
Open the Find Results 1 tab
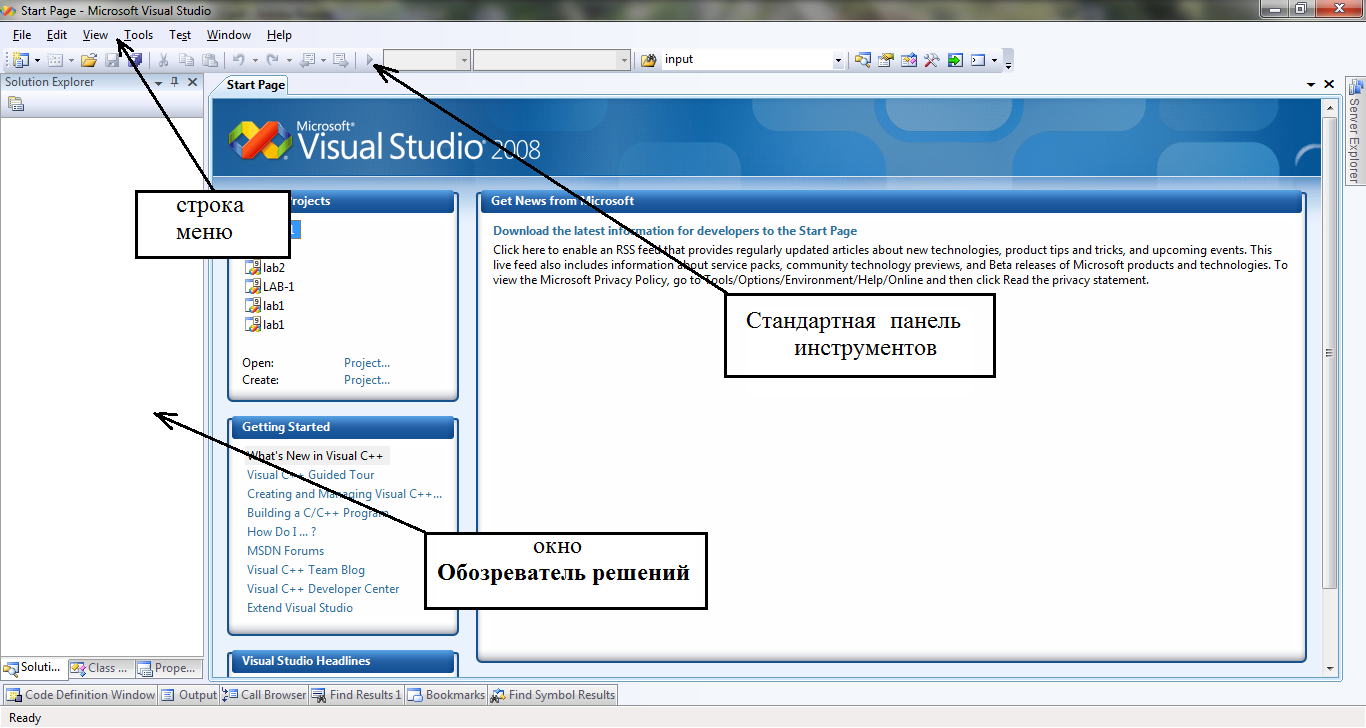[x=356, y=695]
